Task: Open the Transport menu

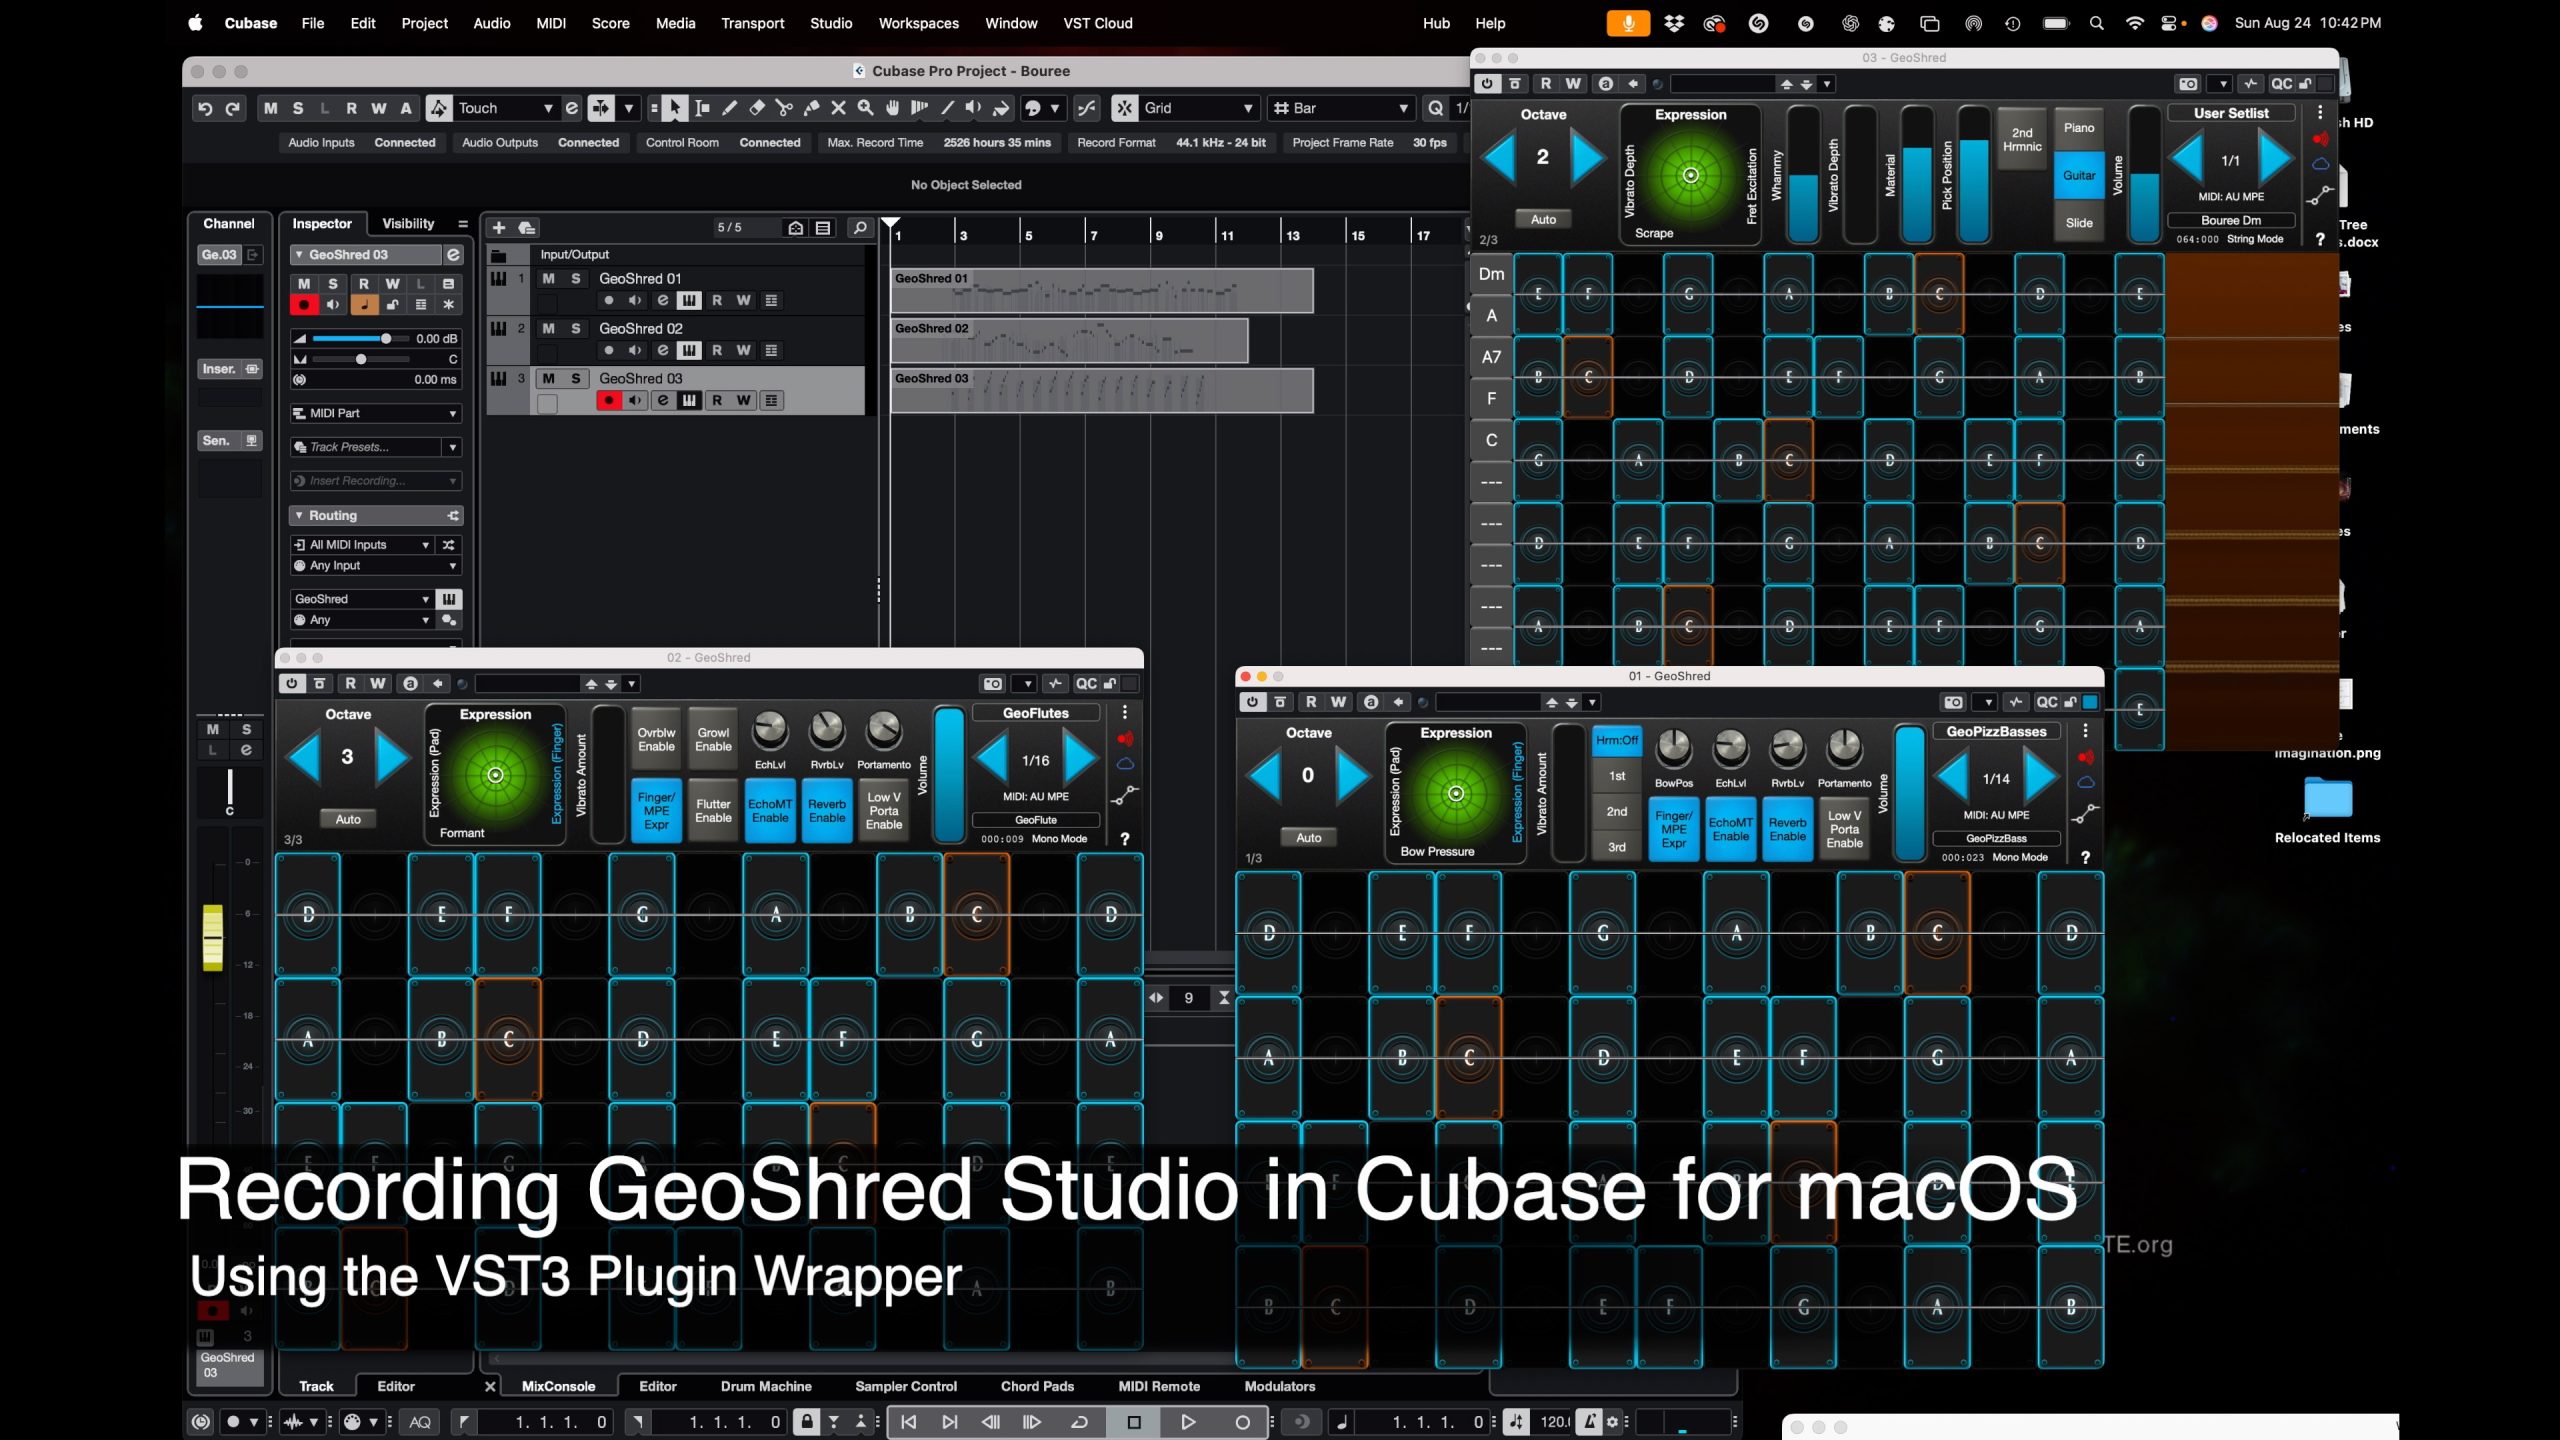Action: (x=752, y=23)
